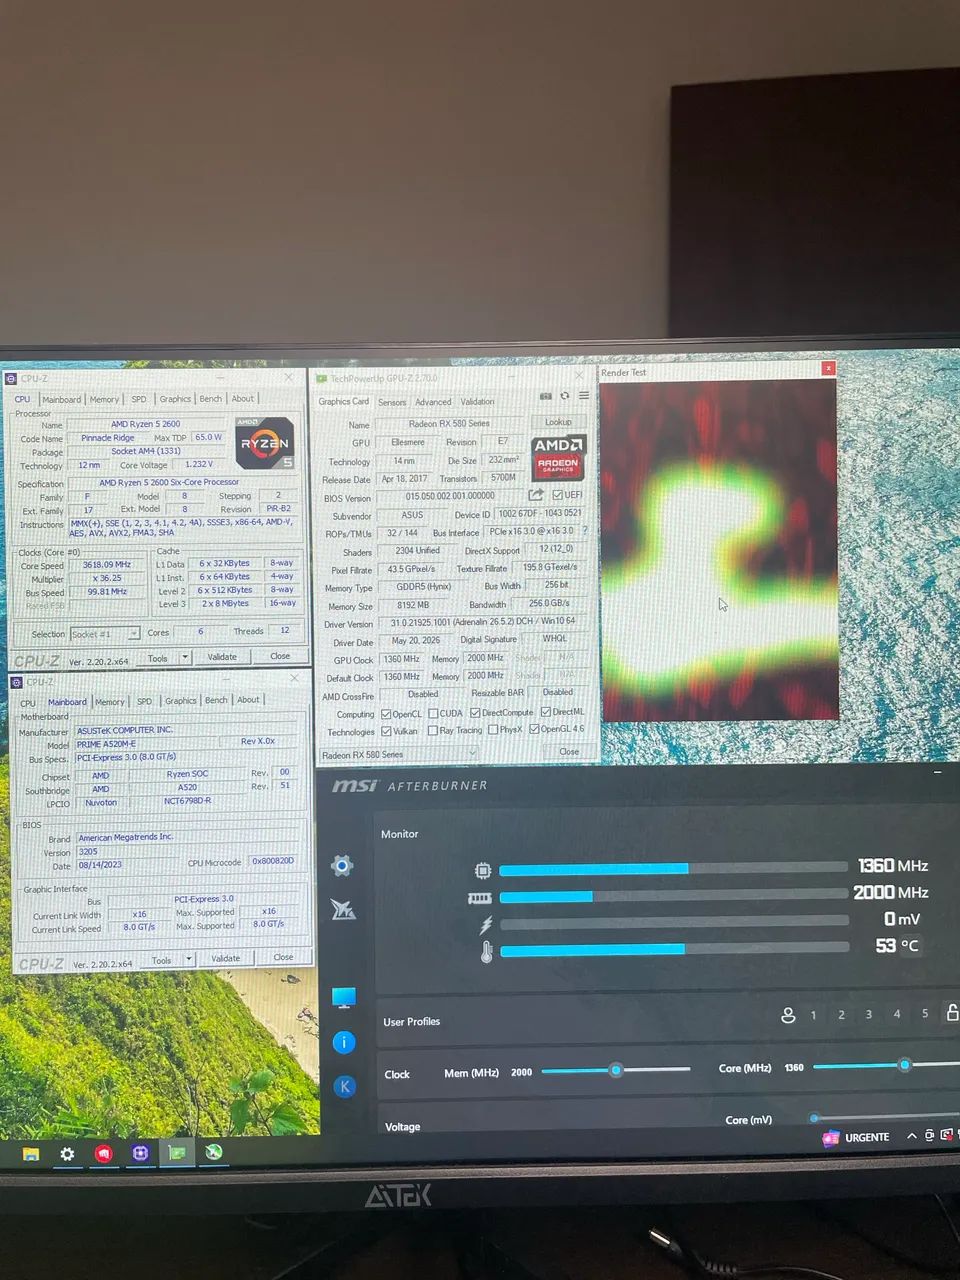The image size is (960, 1280).
Task: Click Tools button in upper CPU-Z window
Action: (158, 658)
